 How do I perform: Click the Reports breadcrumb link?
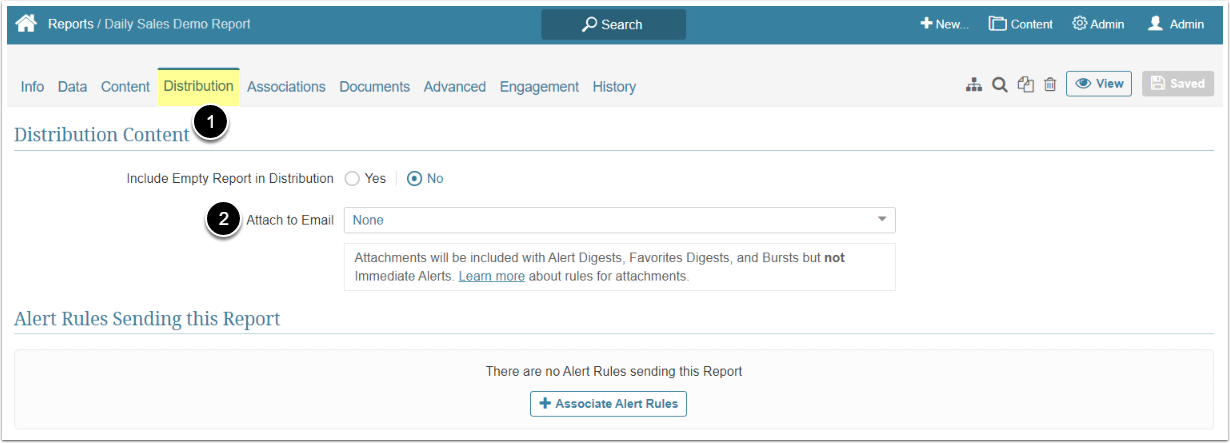tap(70, 24)
